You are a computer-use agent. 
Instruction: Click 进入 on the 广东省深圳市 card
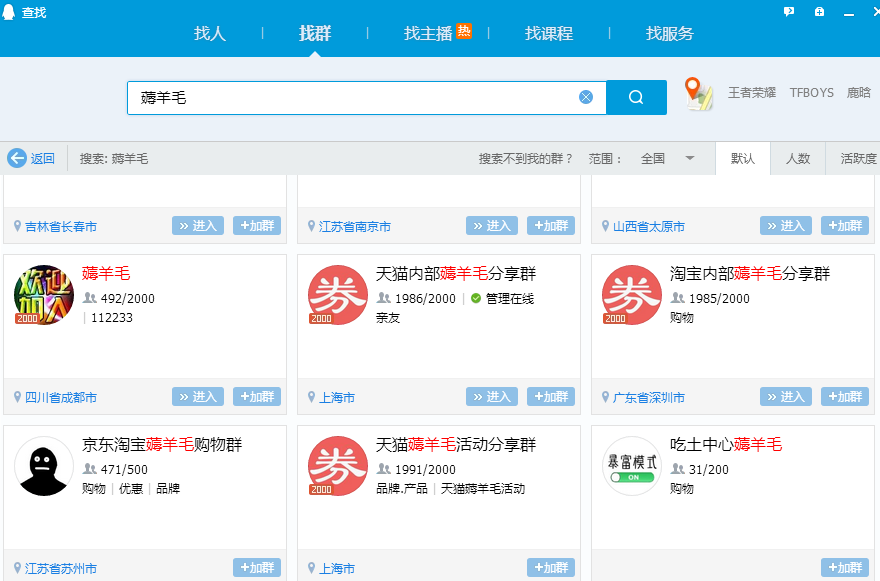coord(786,397)
